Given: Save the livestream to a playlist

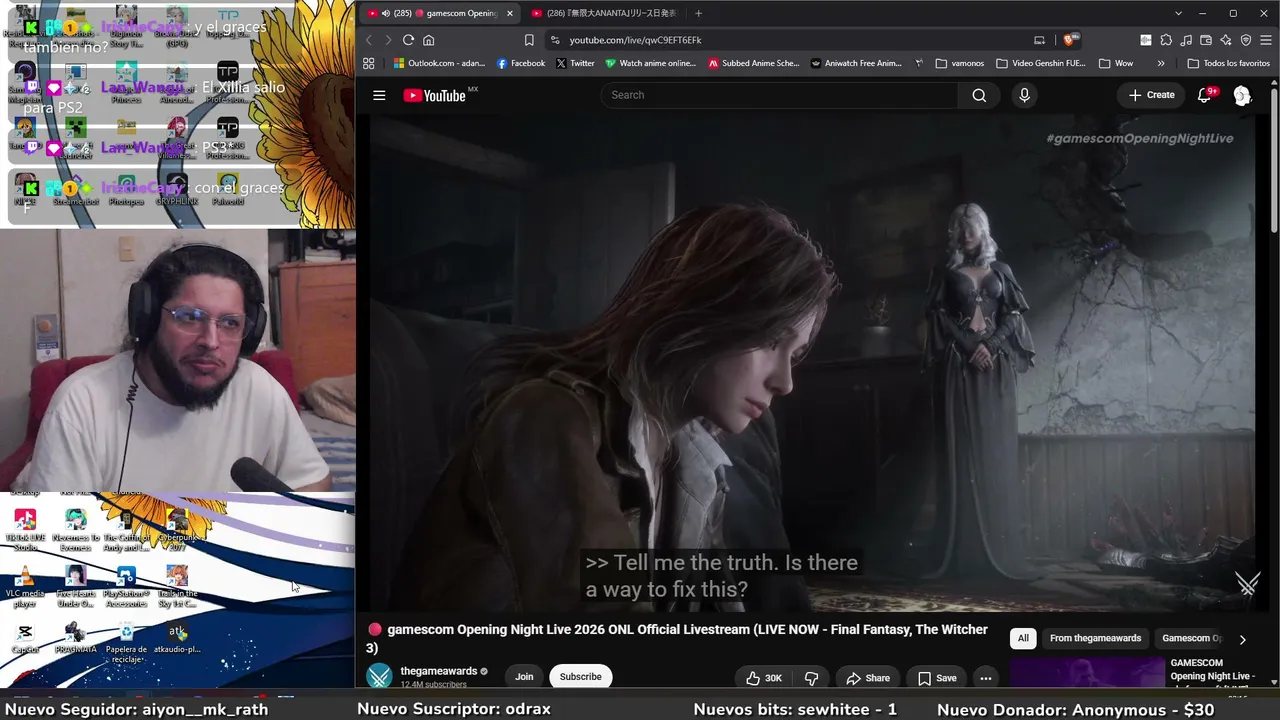Looking at the screenshot, I should coord(937,678).
